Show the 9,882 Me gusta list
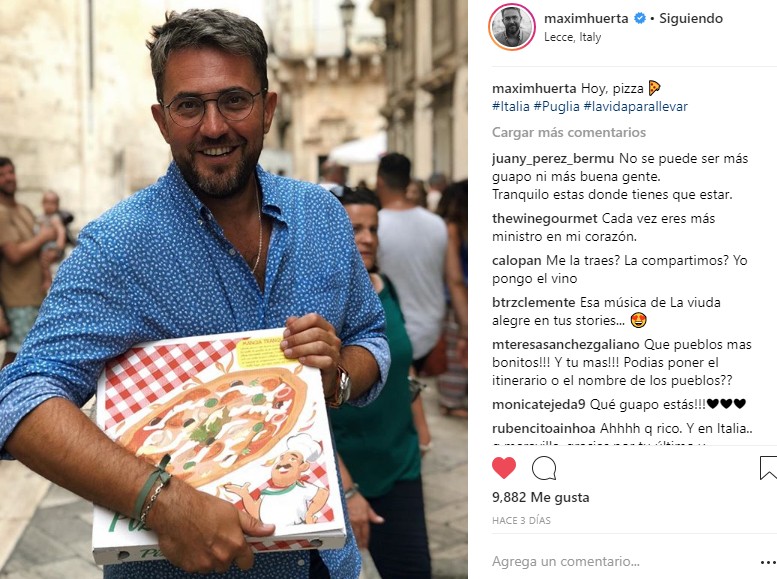This screenshot has height=579, width=777. pyautogui.click(x=541, y=497)
